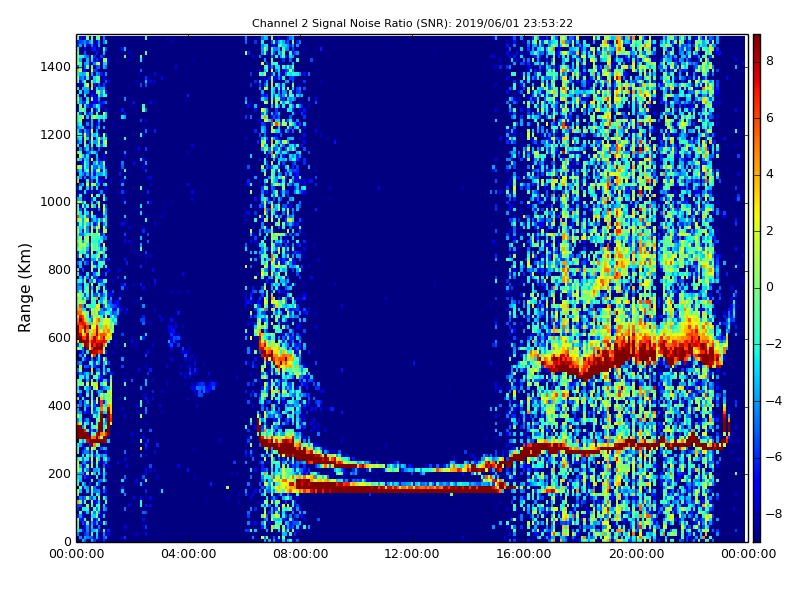The image size is (800, 600).
Task: Click the 16:00:00 time axis label
Action: (524, 554)
